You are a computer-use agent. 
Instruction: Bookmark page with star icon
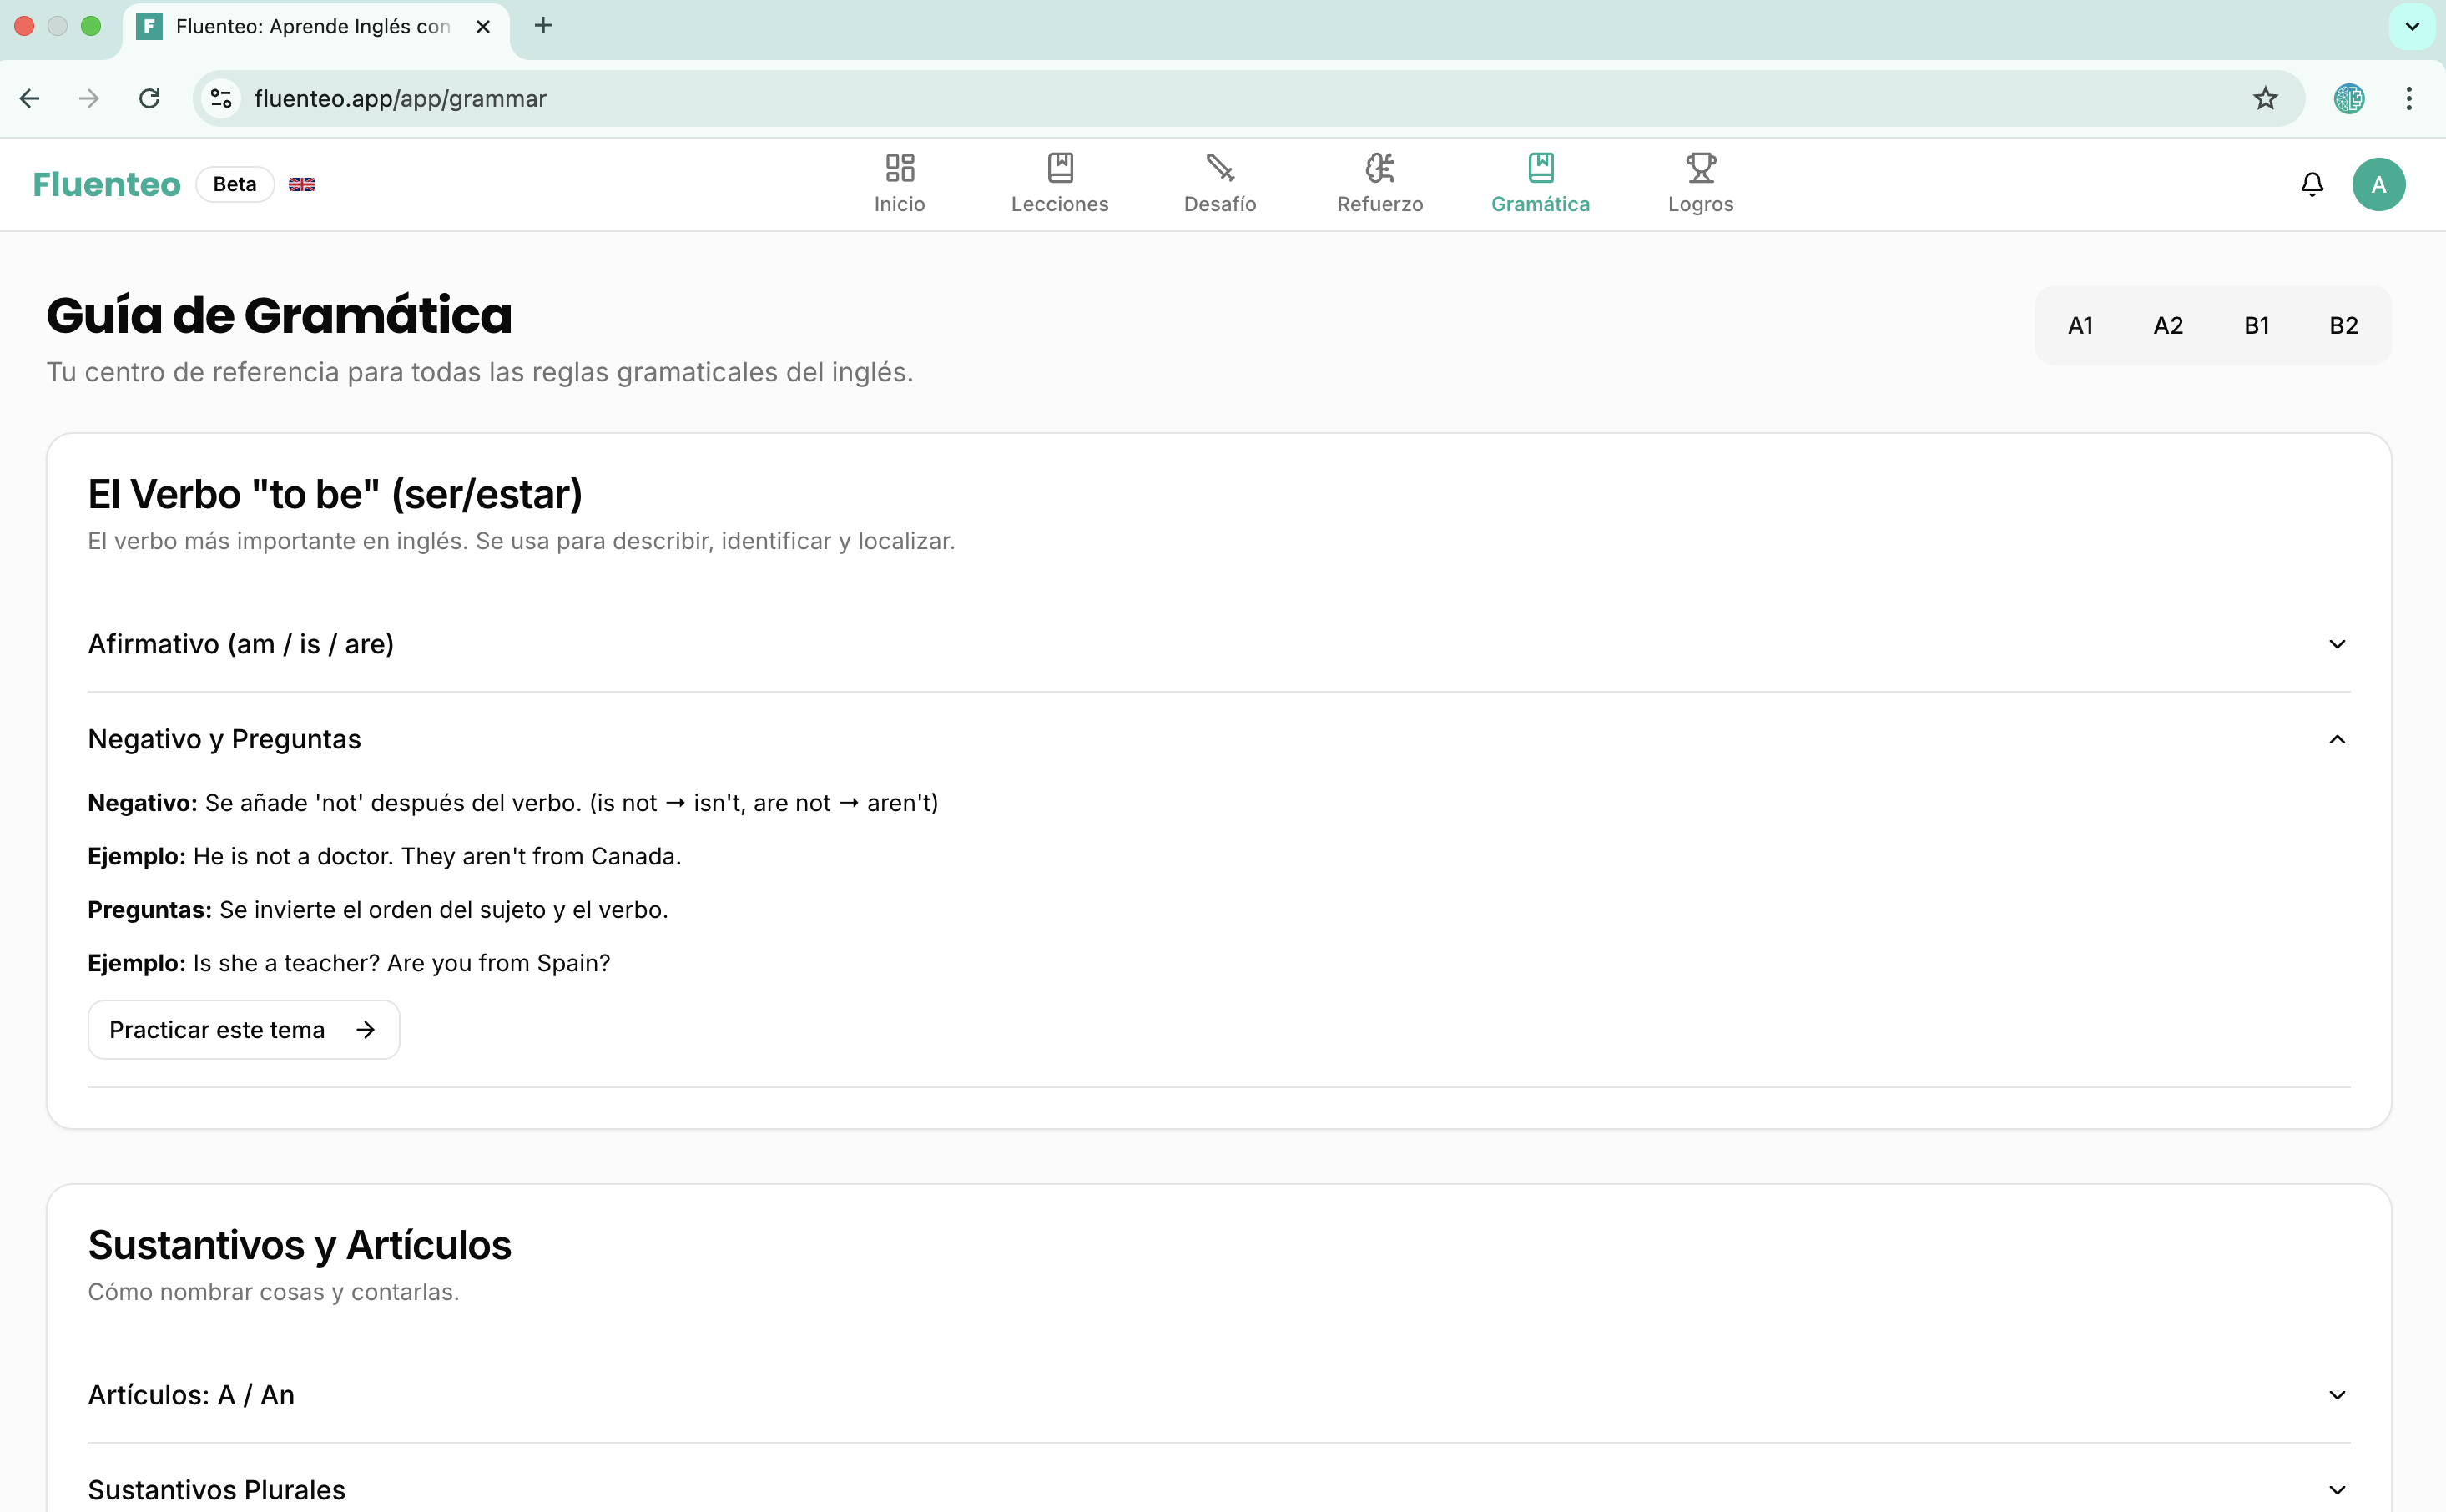(2265, 98)
